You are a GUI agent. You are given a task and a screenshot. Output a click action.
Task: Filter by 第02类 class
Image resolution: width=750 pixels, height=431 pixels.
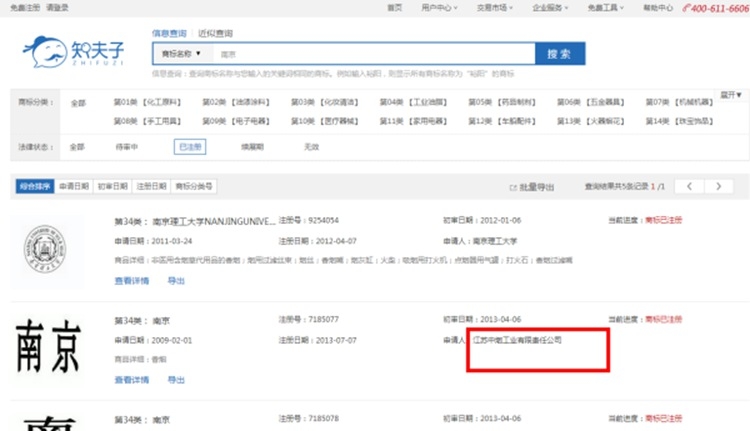coord(236,102)
